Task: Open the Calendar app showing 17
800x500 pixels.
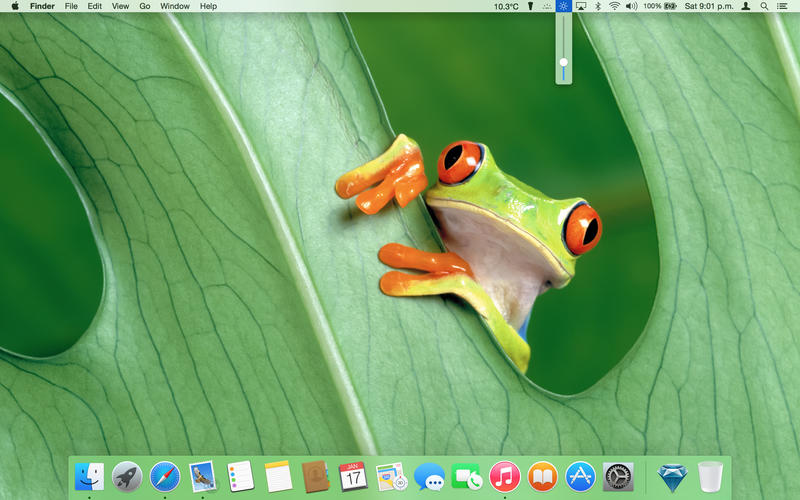Action: tap(353, 476)
